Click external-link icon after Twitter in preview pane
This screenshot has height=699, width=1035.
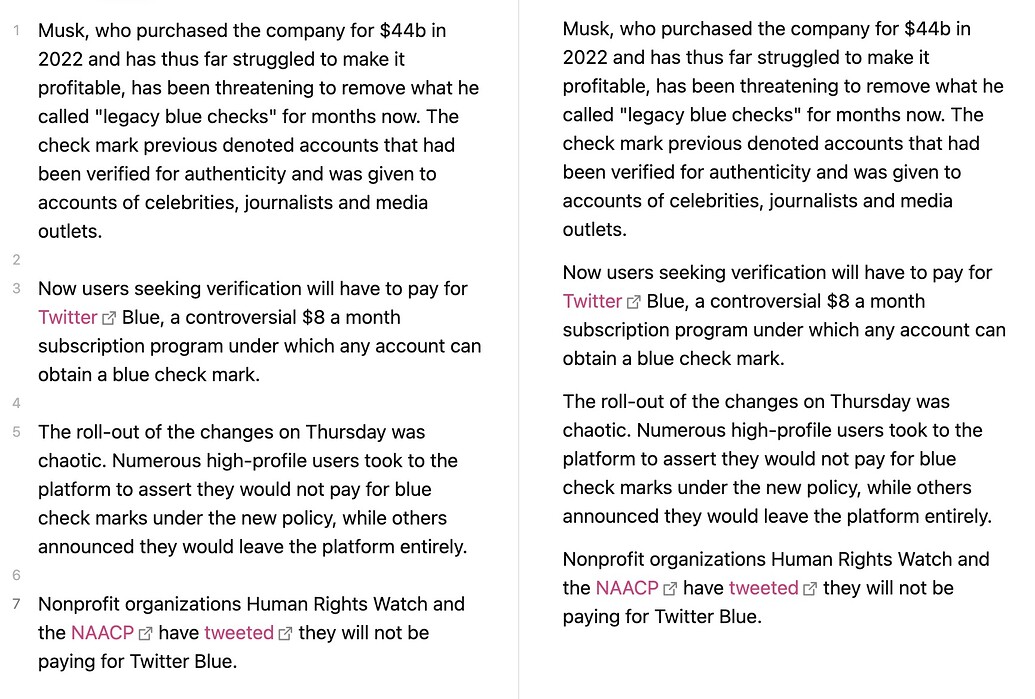coord(634,302)
